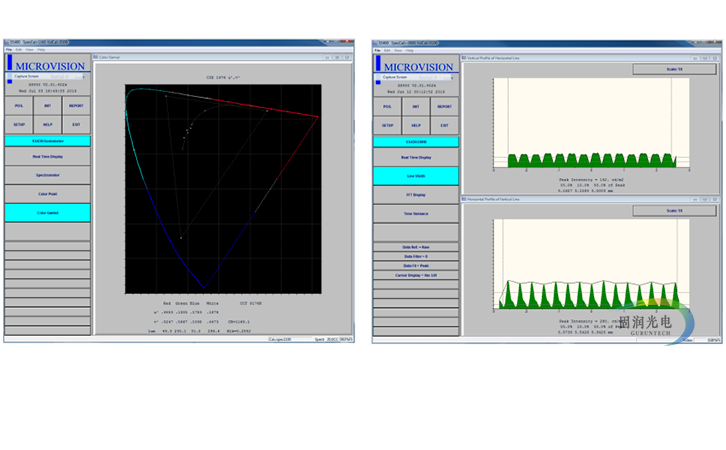Open Help menu in right Line Width window

pyautogui.click(x=410, y=50)
